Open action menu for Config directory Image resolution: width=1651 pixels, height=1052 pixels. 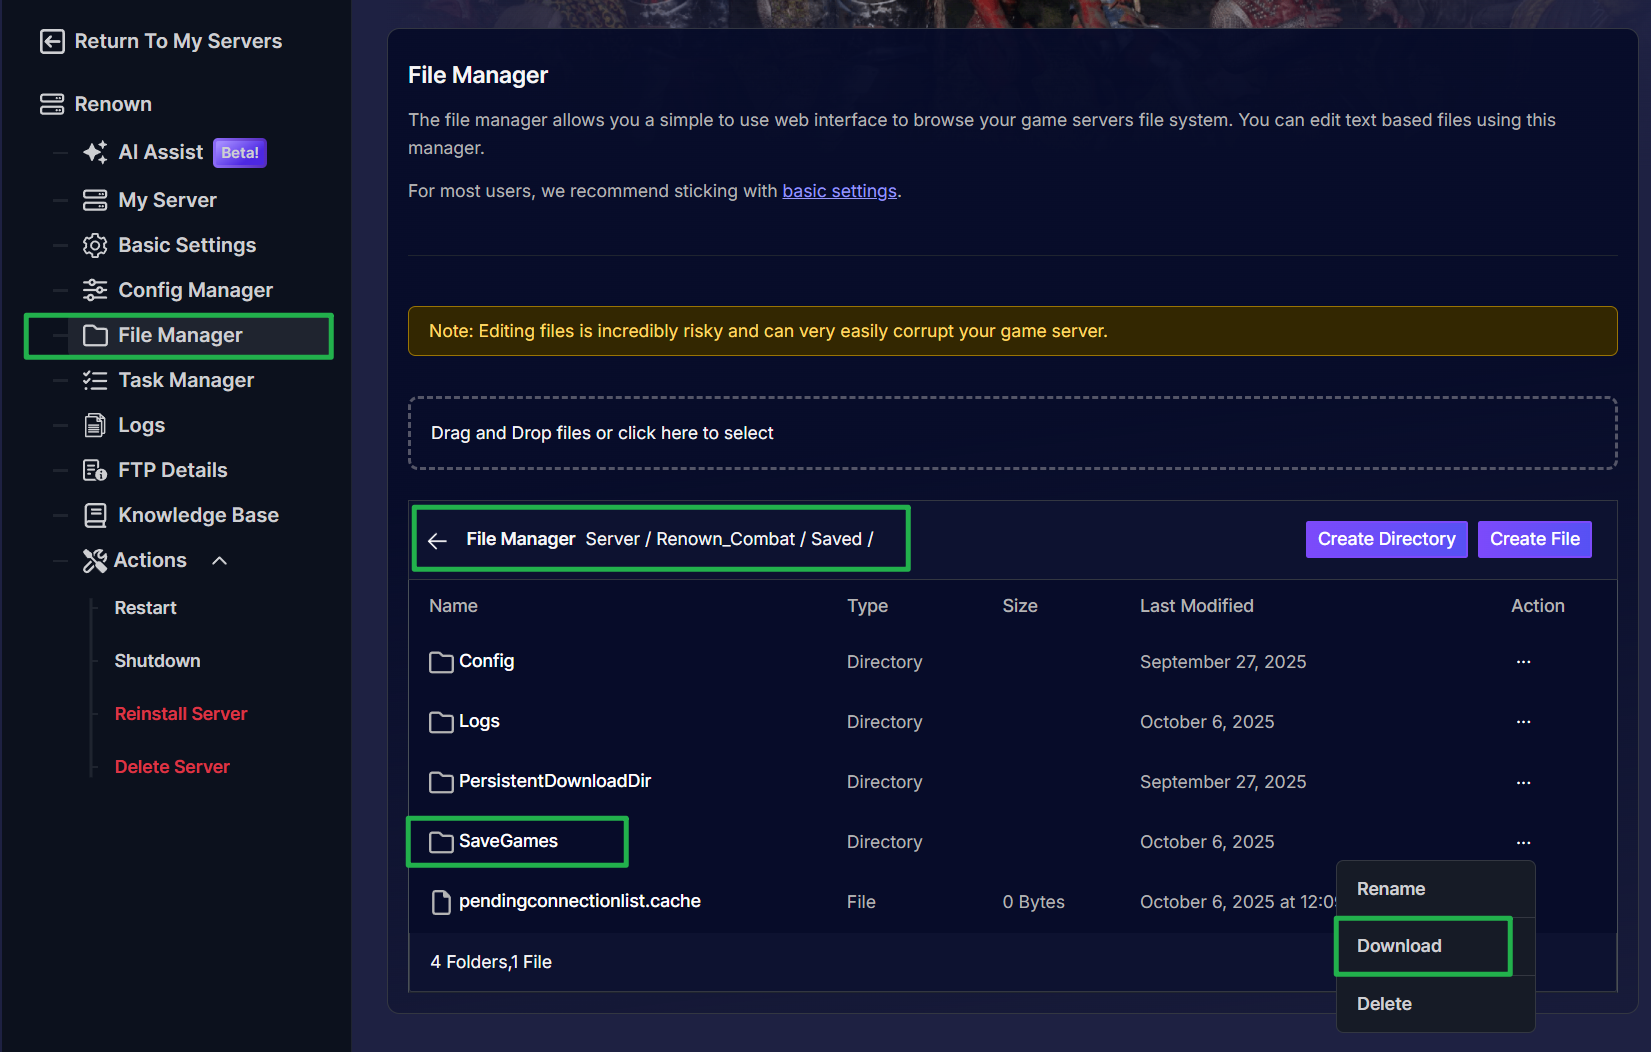click(x=1523, y=662)
